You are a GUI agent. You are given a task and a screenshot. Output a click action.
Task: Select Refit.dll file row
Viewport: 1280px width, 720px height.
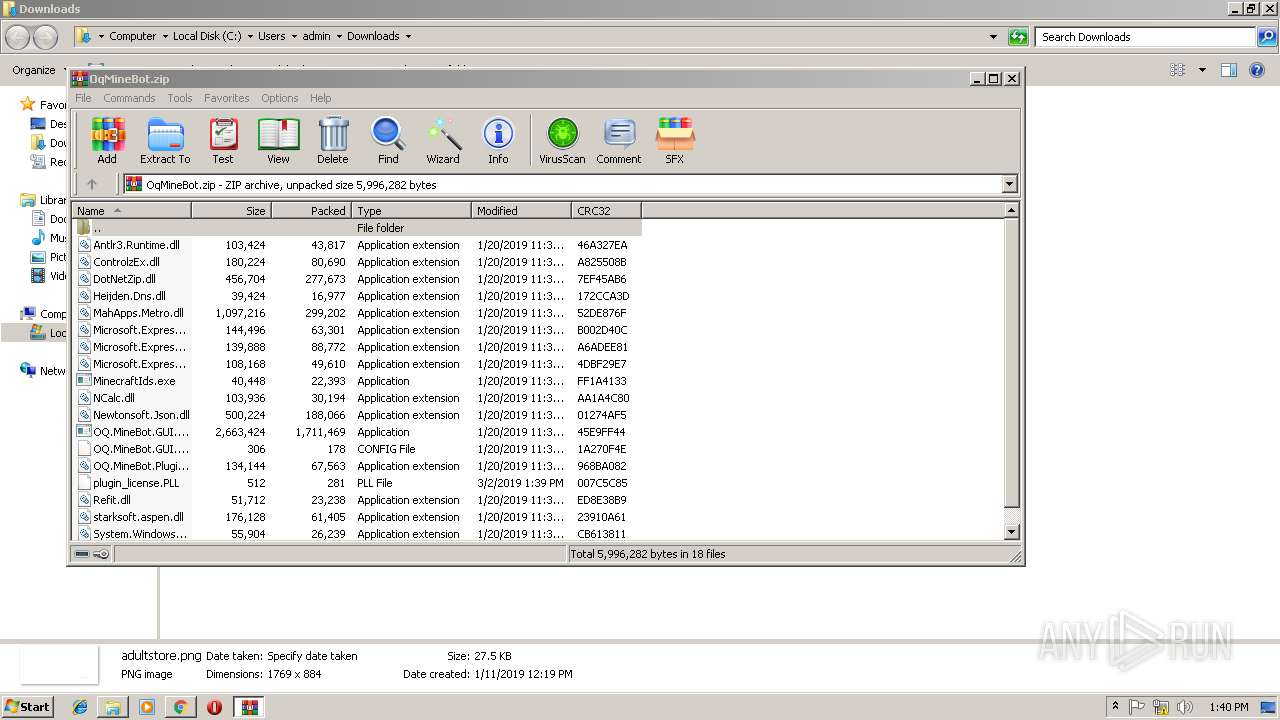(x=357, y=500)
